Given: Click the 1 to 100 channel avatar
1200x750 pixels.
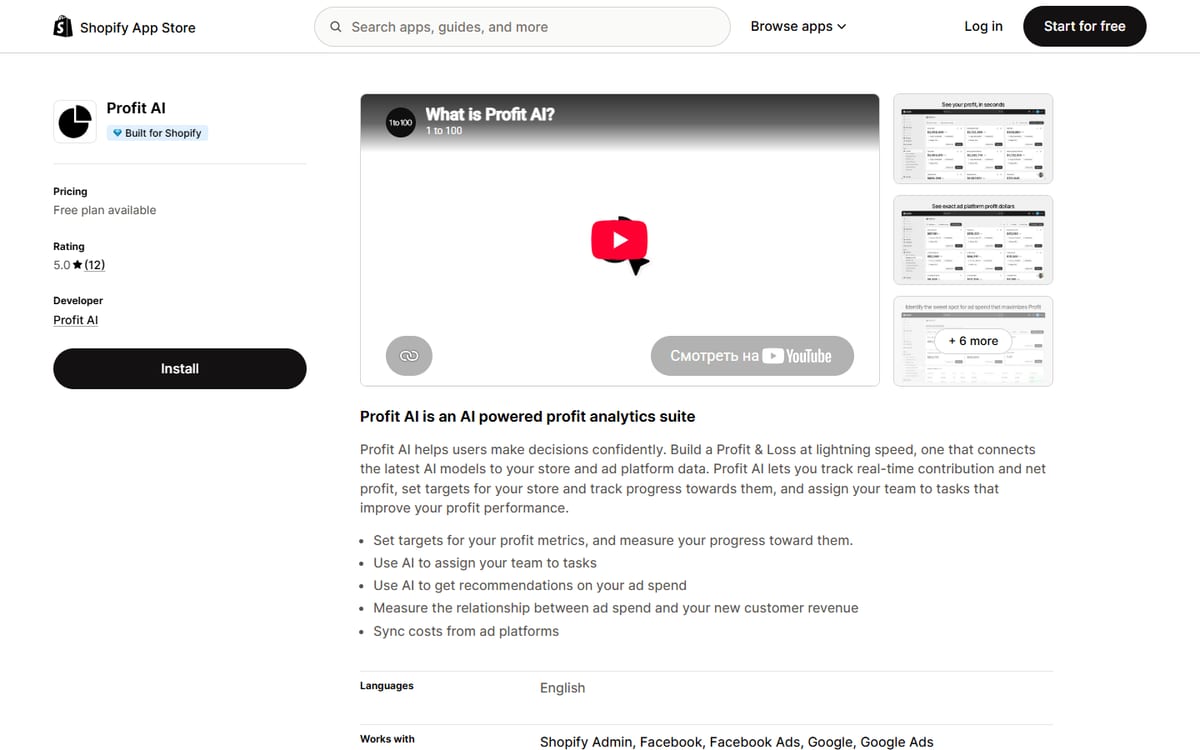Looking at the screenshot, I should [x=400, y=122].
